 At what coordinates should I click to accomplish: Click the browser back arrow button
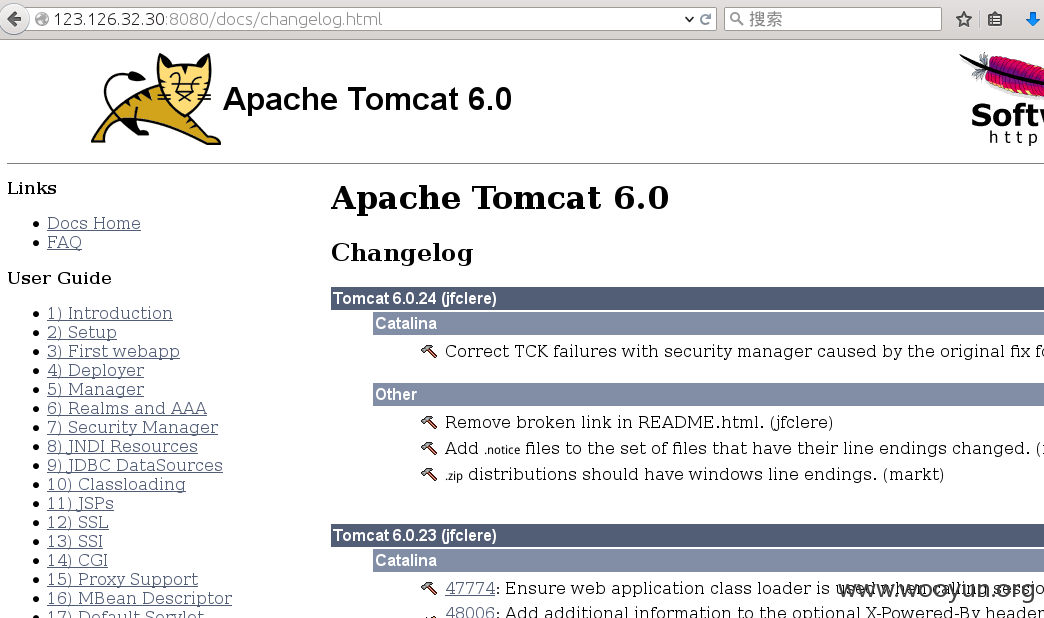(13, 19)
